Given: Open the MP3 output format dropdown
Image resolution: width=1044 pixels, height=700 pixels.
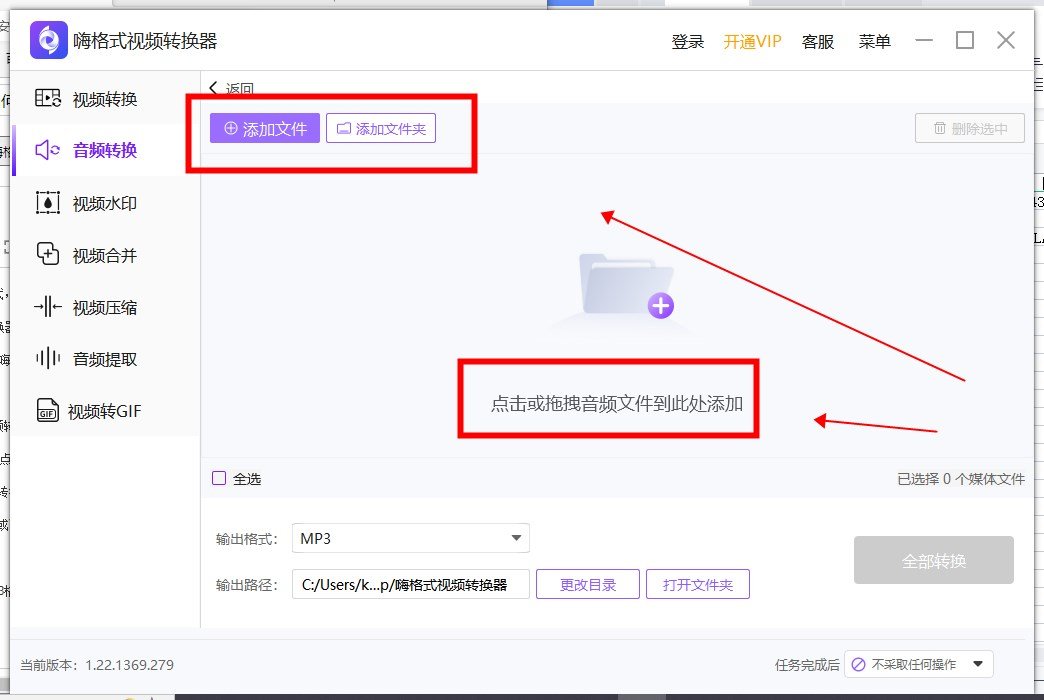Looking at the screenshot, I should 410,538.
